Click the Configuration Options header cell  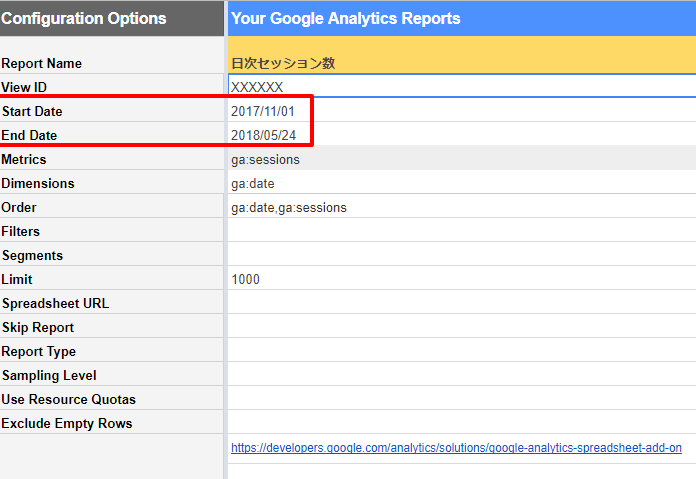[x=112, y=18]
